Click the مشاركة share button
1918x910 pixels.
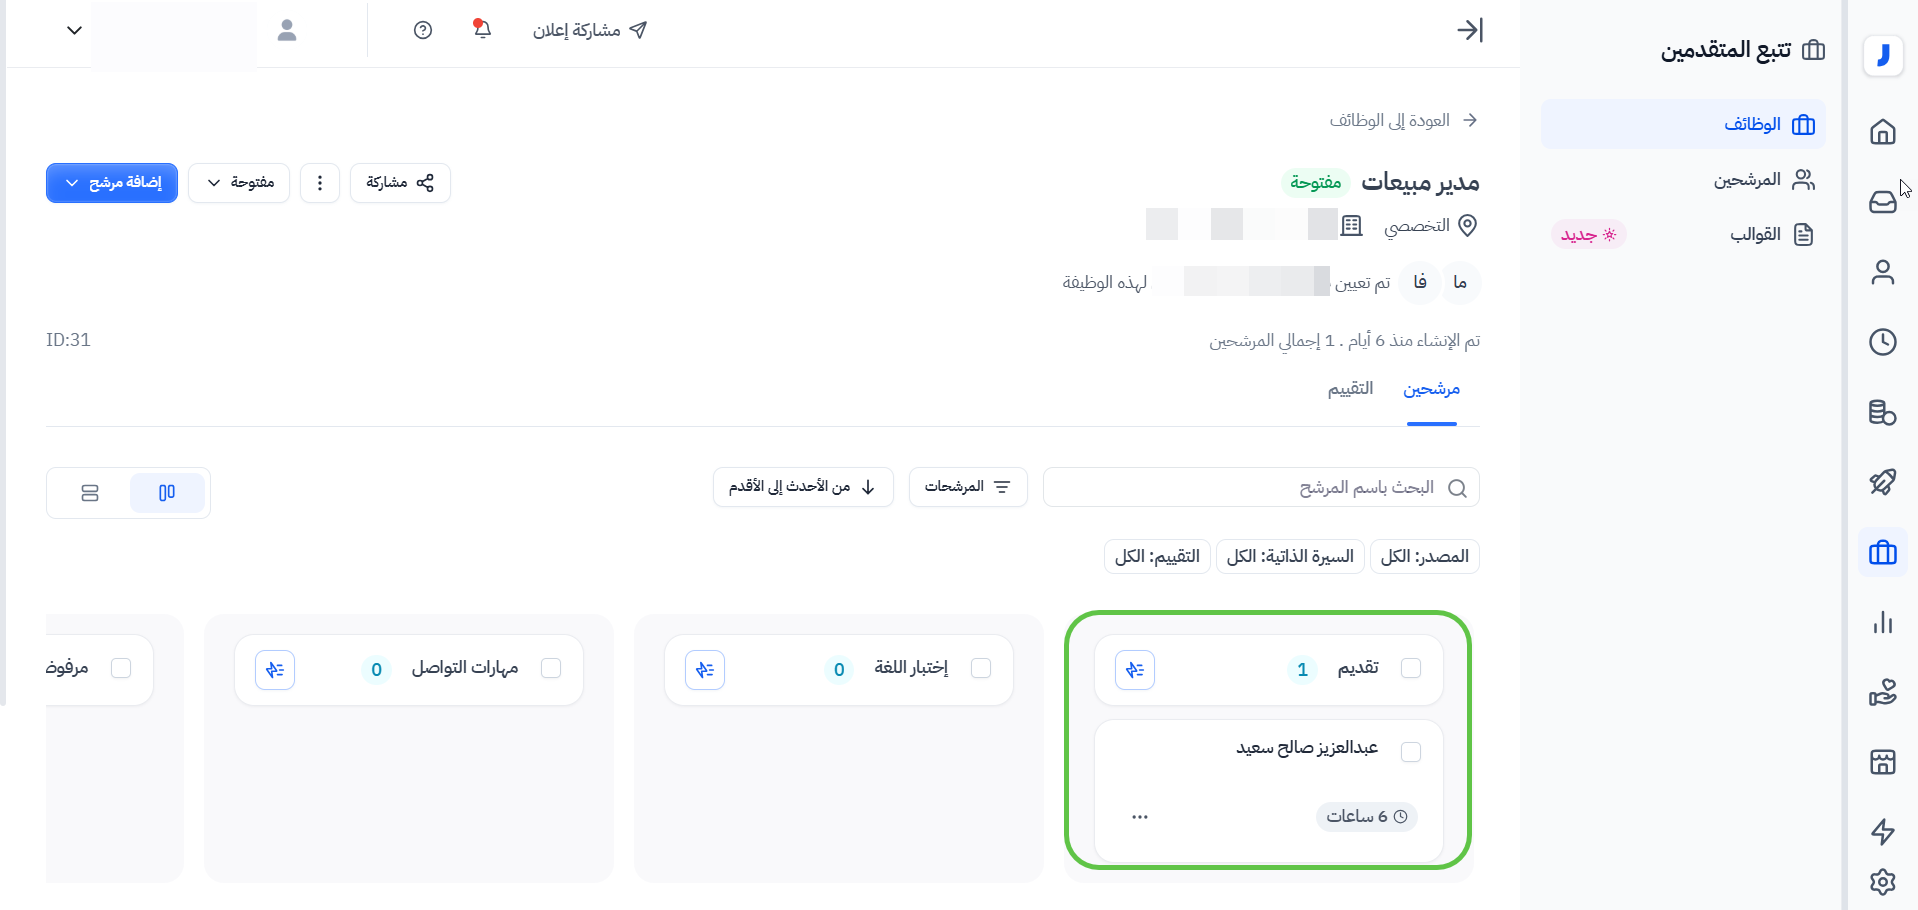coord(400,183)
